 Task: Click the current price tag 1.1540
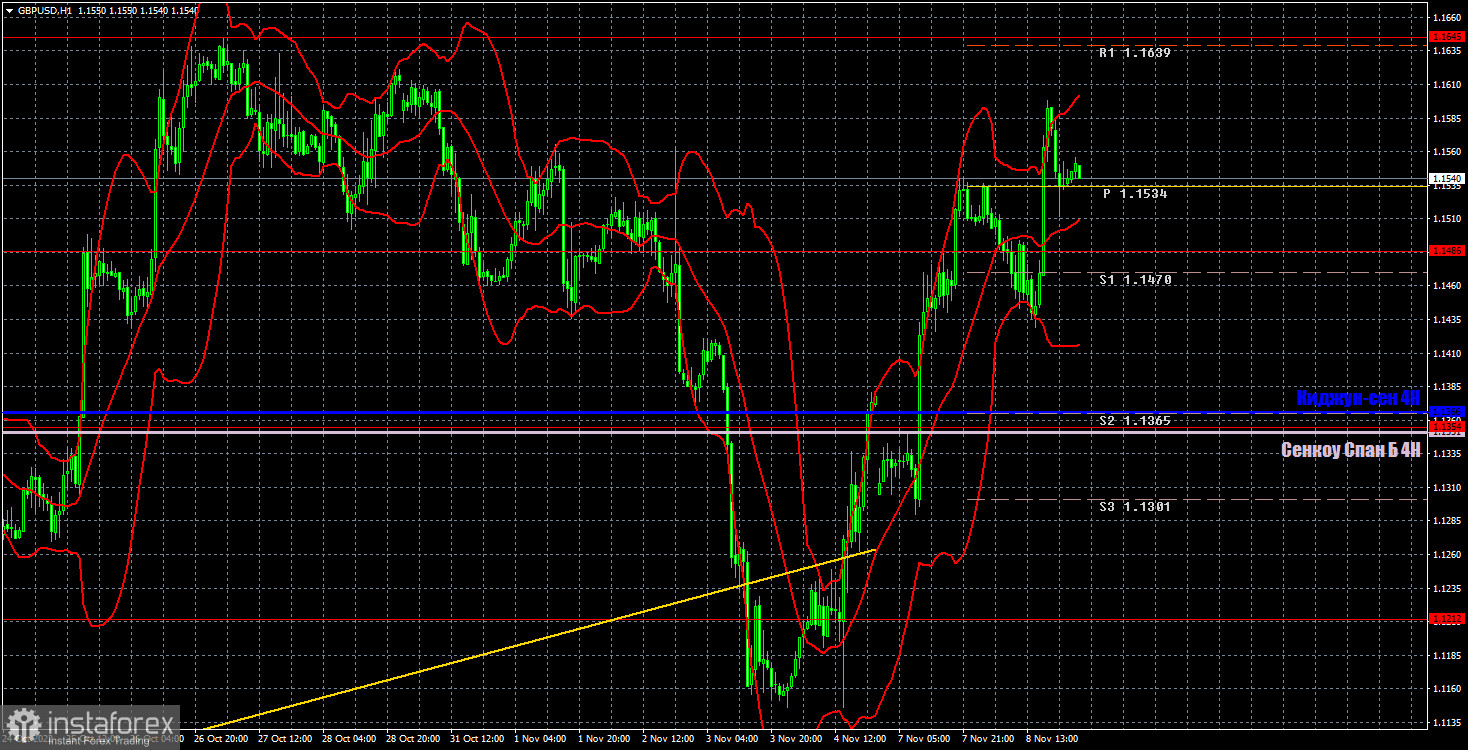point(1448,181)
